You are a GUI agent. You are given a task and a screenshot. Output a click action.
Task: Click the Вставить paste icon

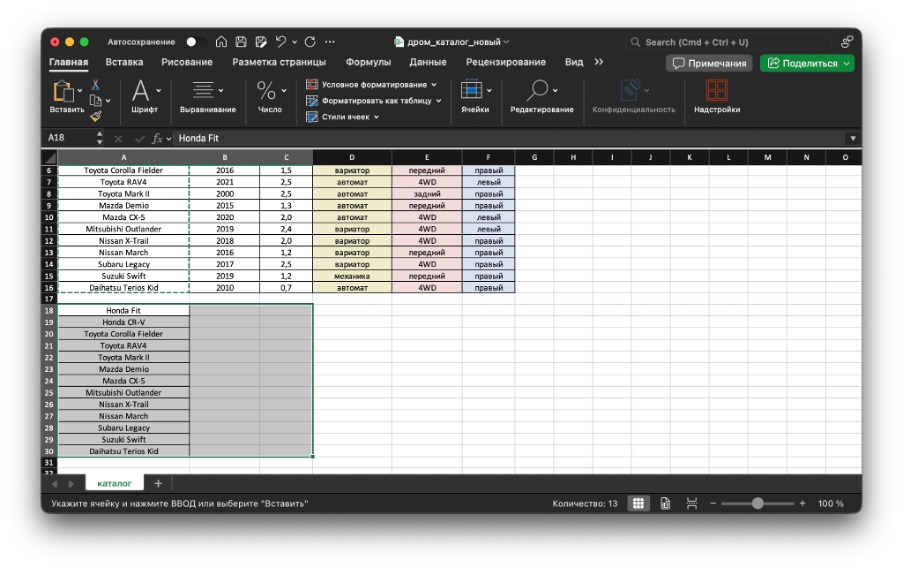click(x=63, y=91)
